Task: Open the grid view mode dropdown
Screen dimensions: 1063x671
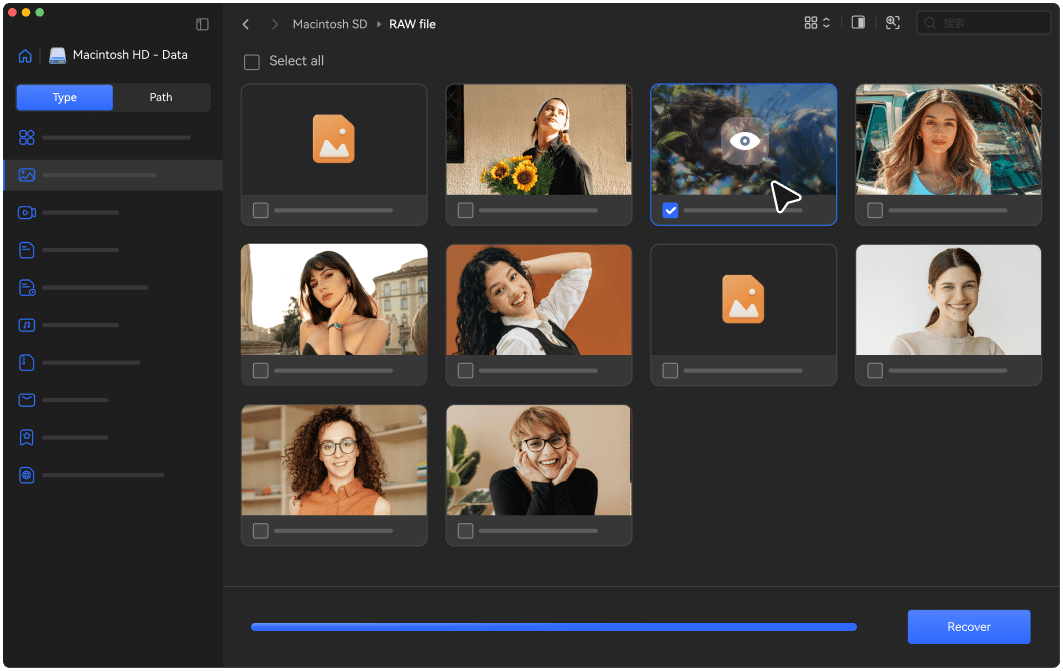Action: click(817, 23)
